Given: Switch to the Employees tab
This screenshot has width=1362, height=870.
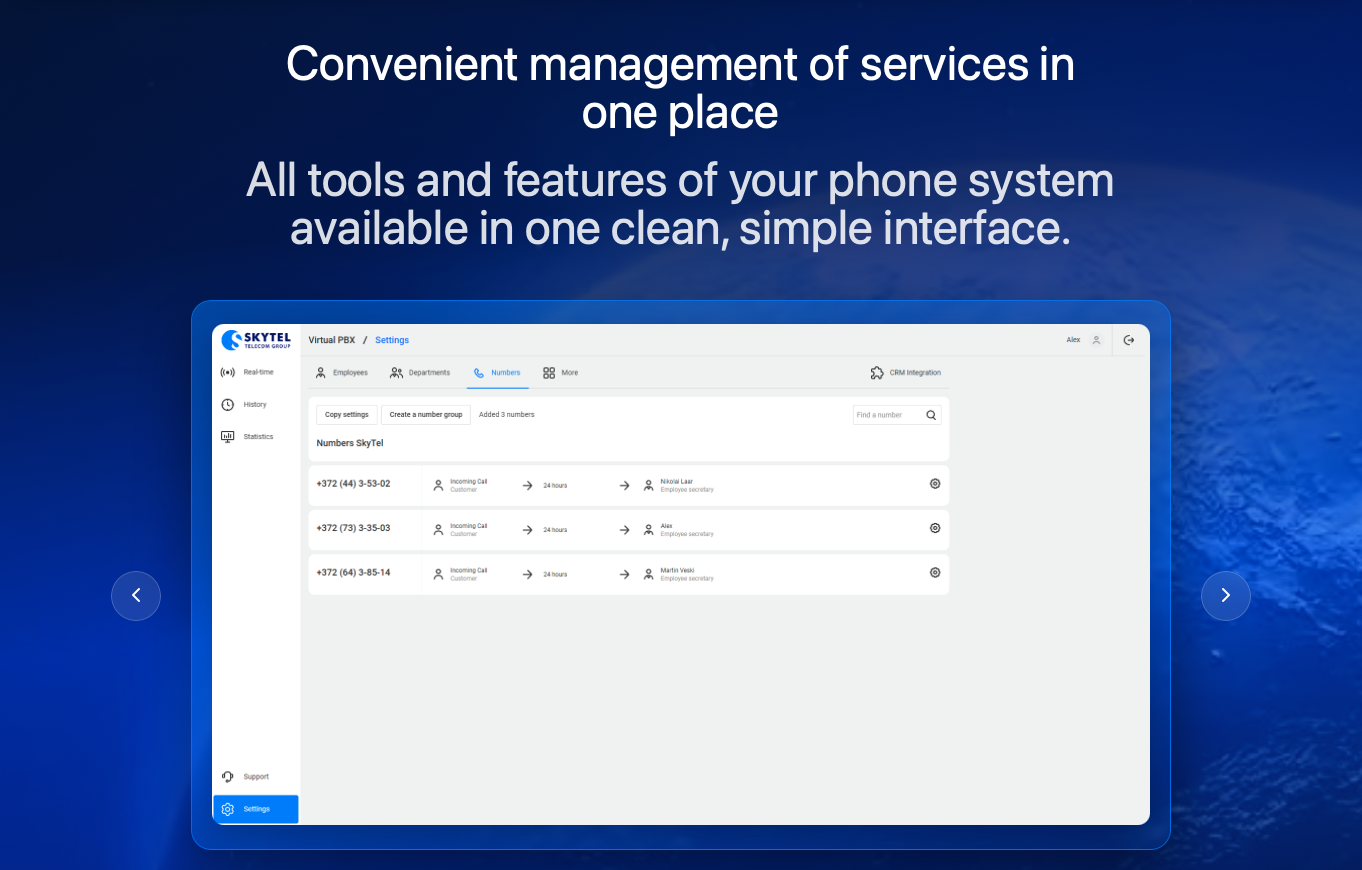Looking at the screenshot, I should click(343, 372).
